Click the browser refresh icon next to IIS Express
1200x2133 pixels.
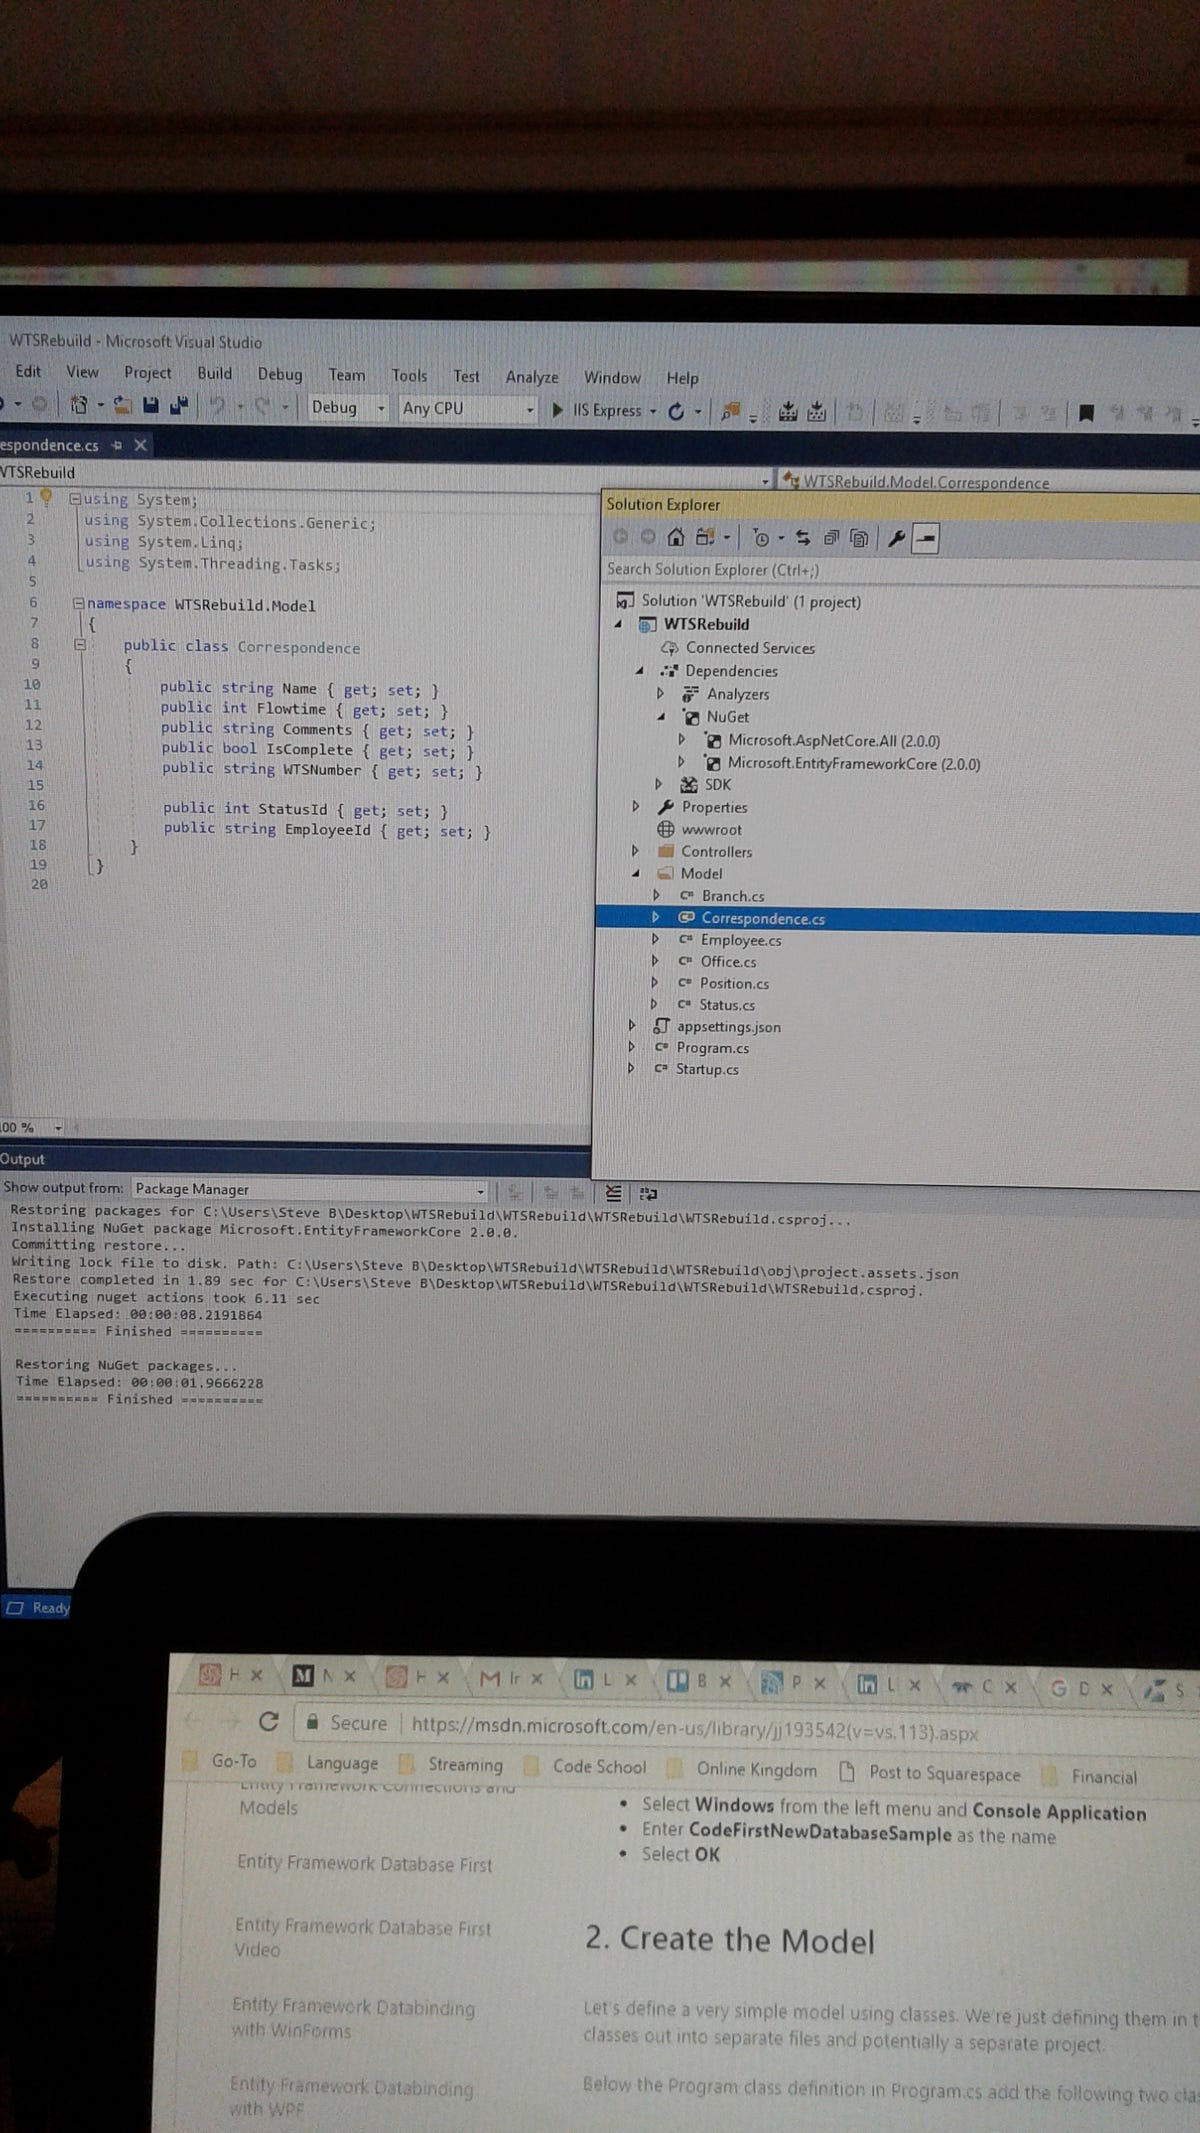click(x=676, y=411)
